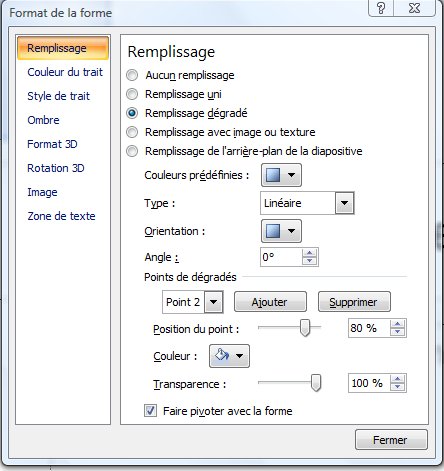Decrease Position du point with down arrow
This screenshot has height=471, width=444.
[397, 332]
